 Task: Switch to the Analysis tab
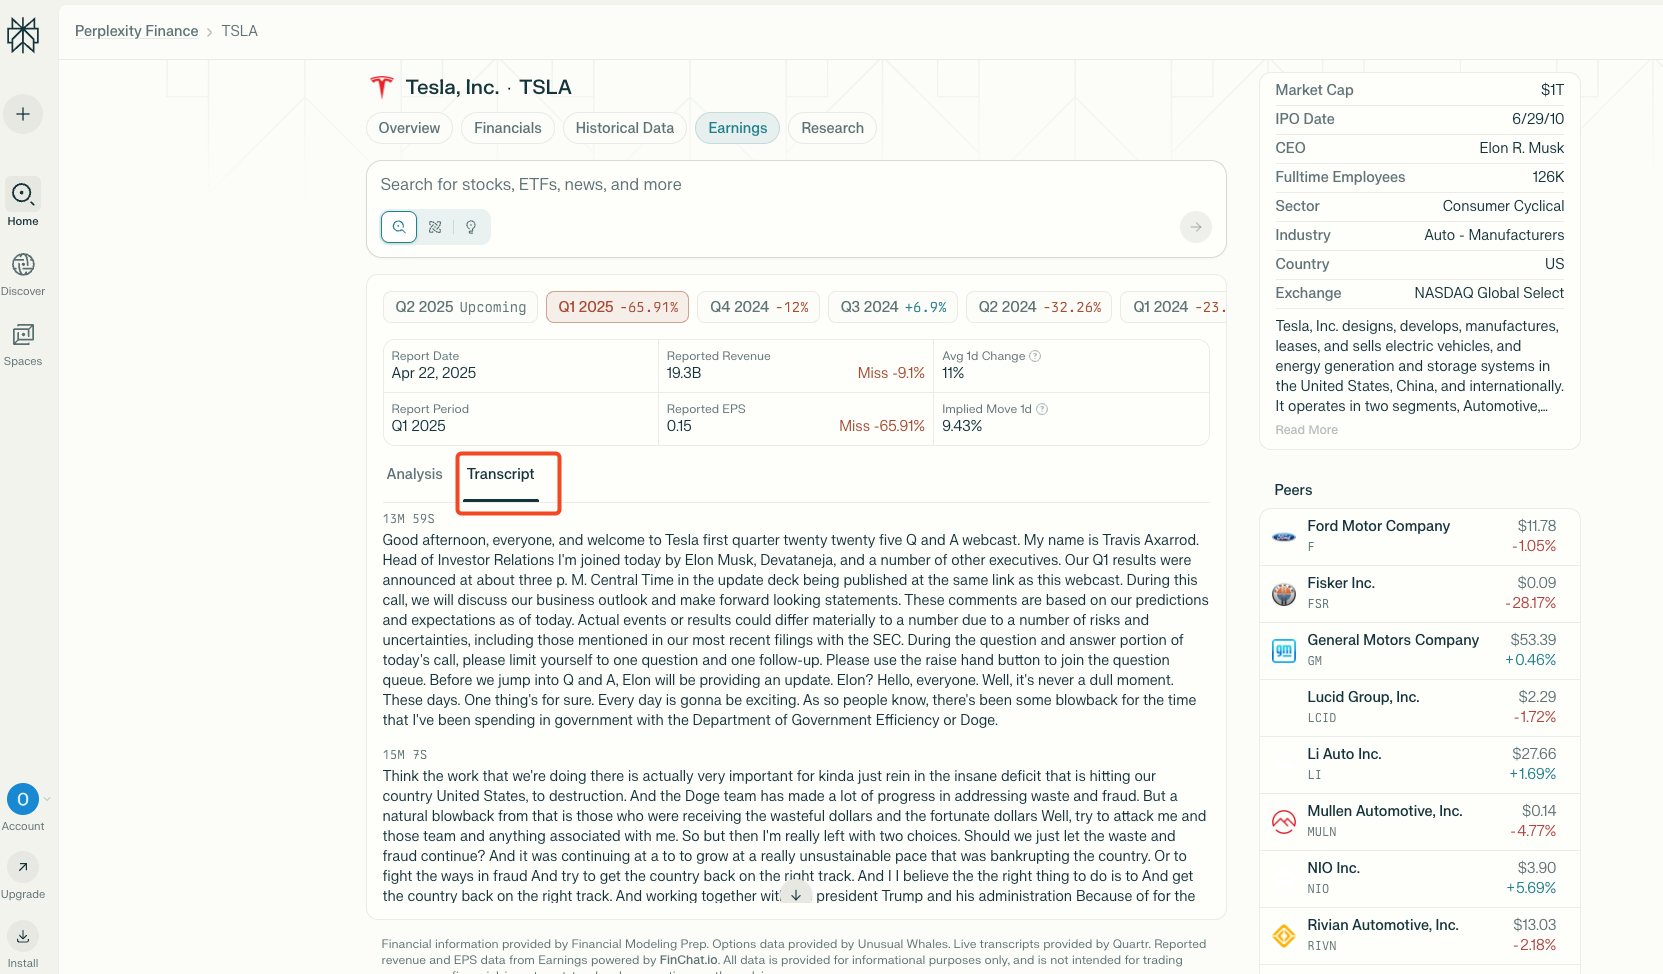point(415,474)
